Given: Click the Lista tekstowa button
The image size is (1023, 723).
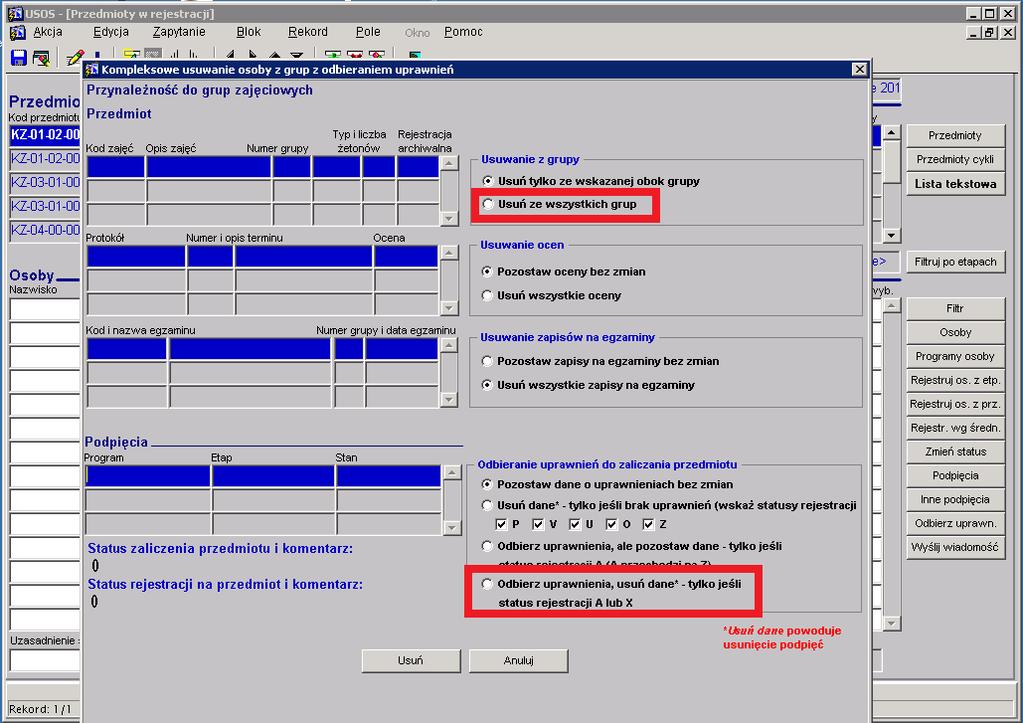Looking at the screenshot, I should tap(955, 184).
